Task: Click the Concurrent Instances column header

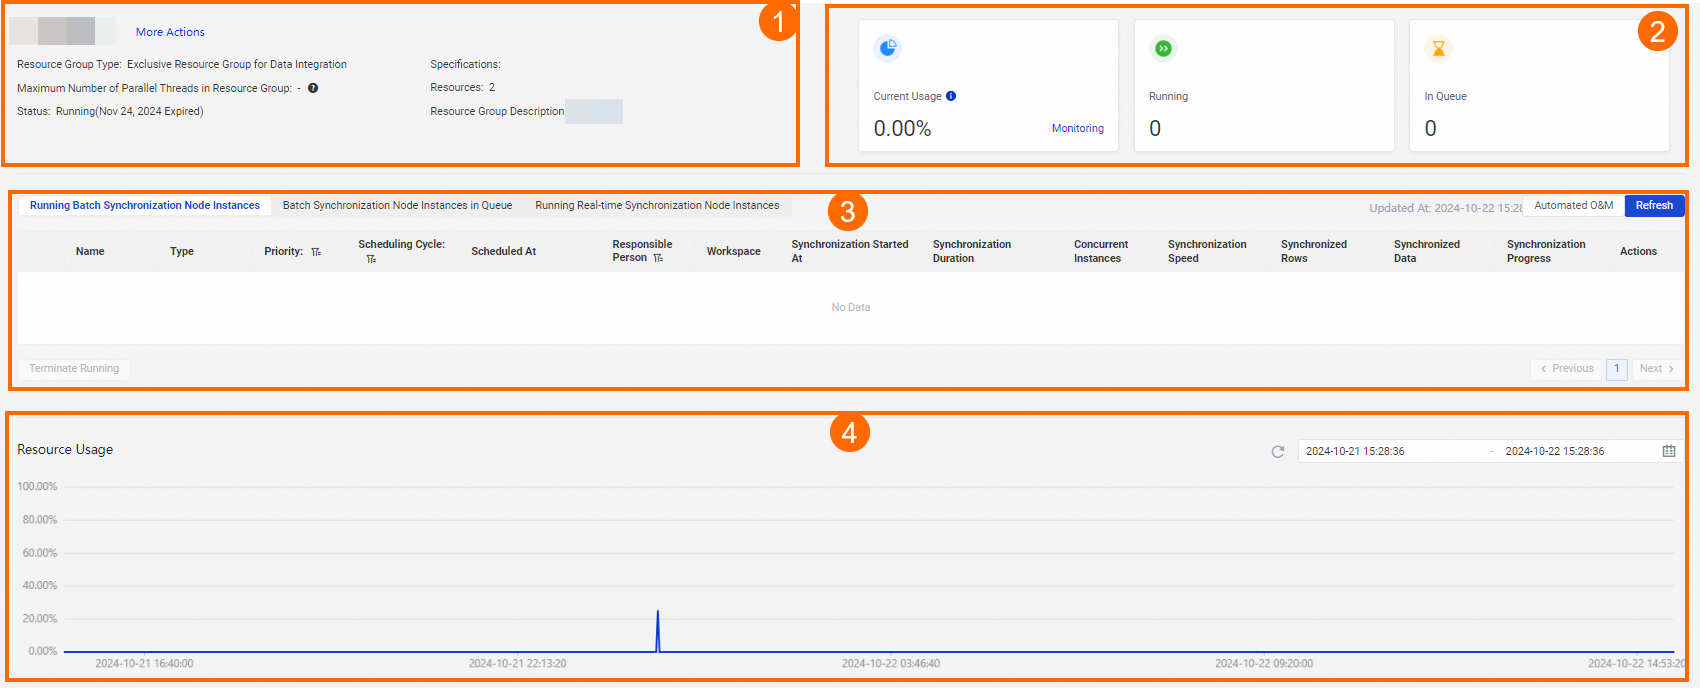Action: tap(1101, 251)
